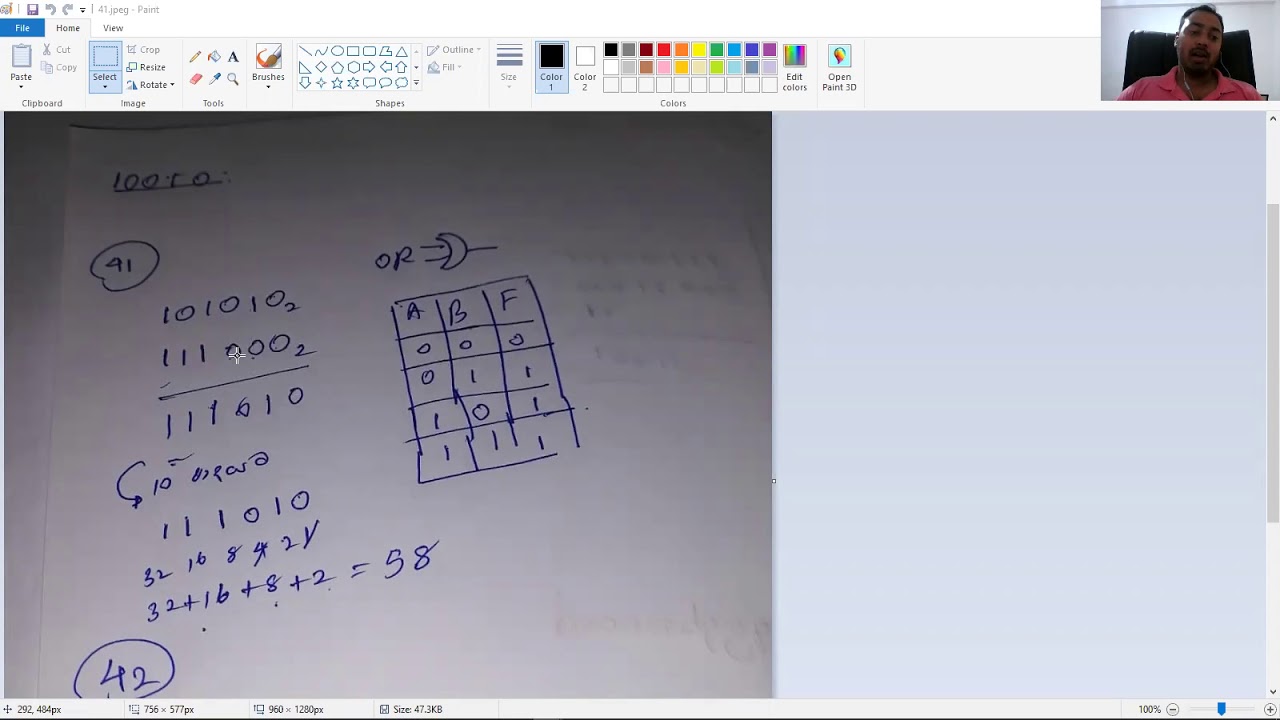Click the Copy button

point(59,67)
